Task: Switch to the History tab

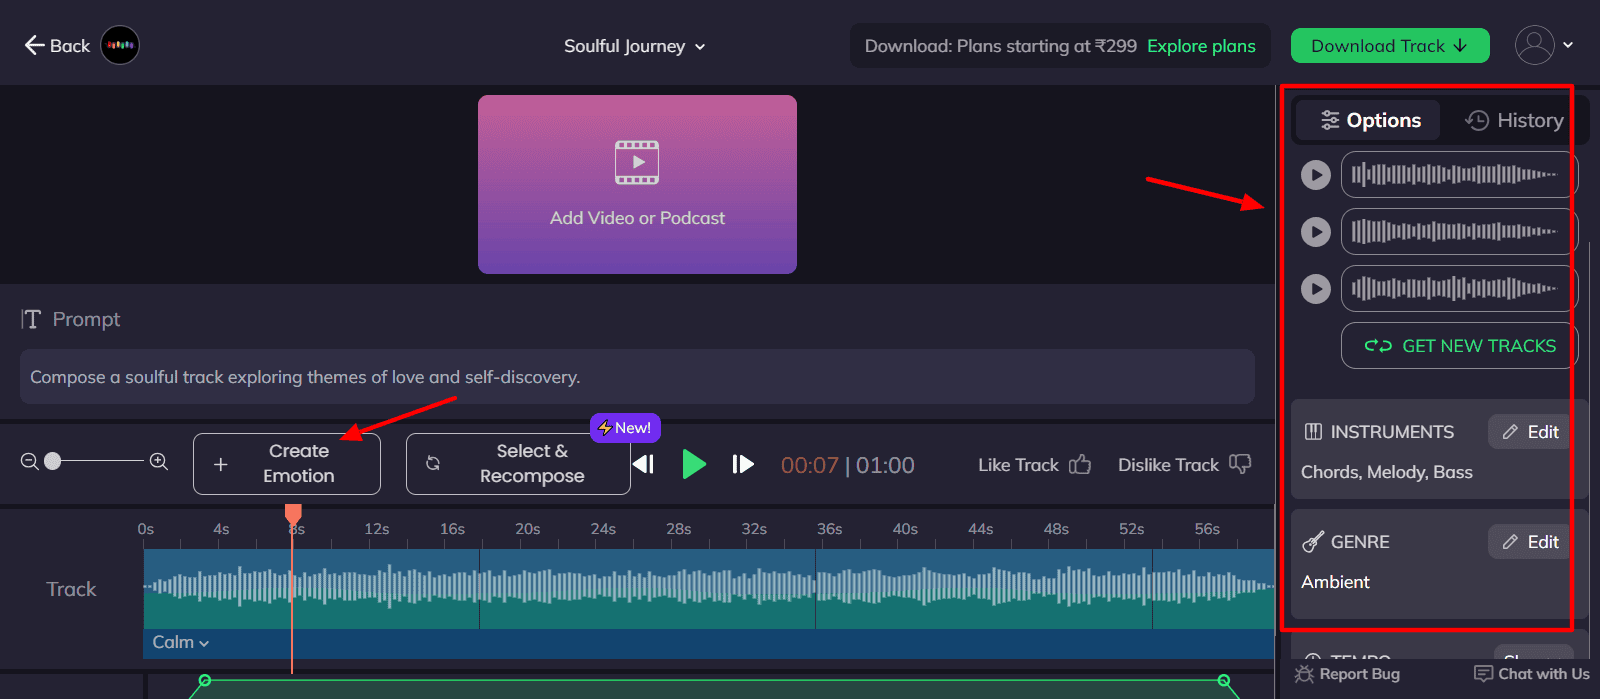Action: click(1514, 120)
